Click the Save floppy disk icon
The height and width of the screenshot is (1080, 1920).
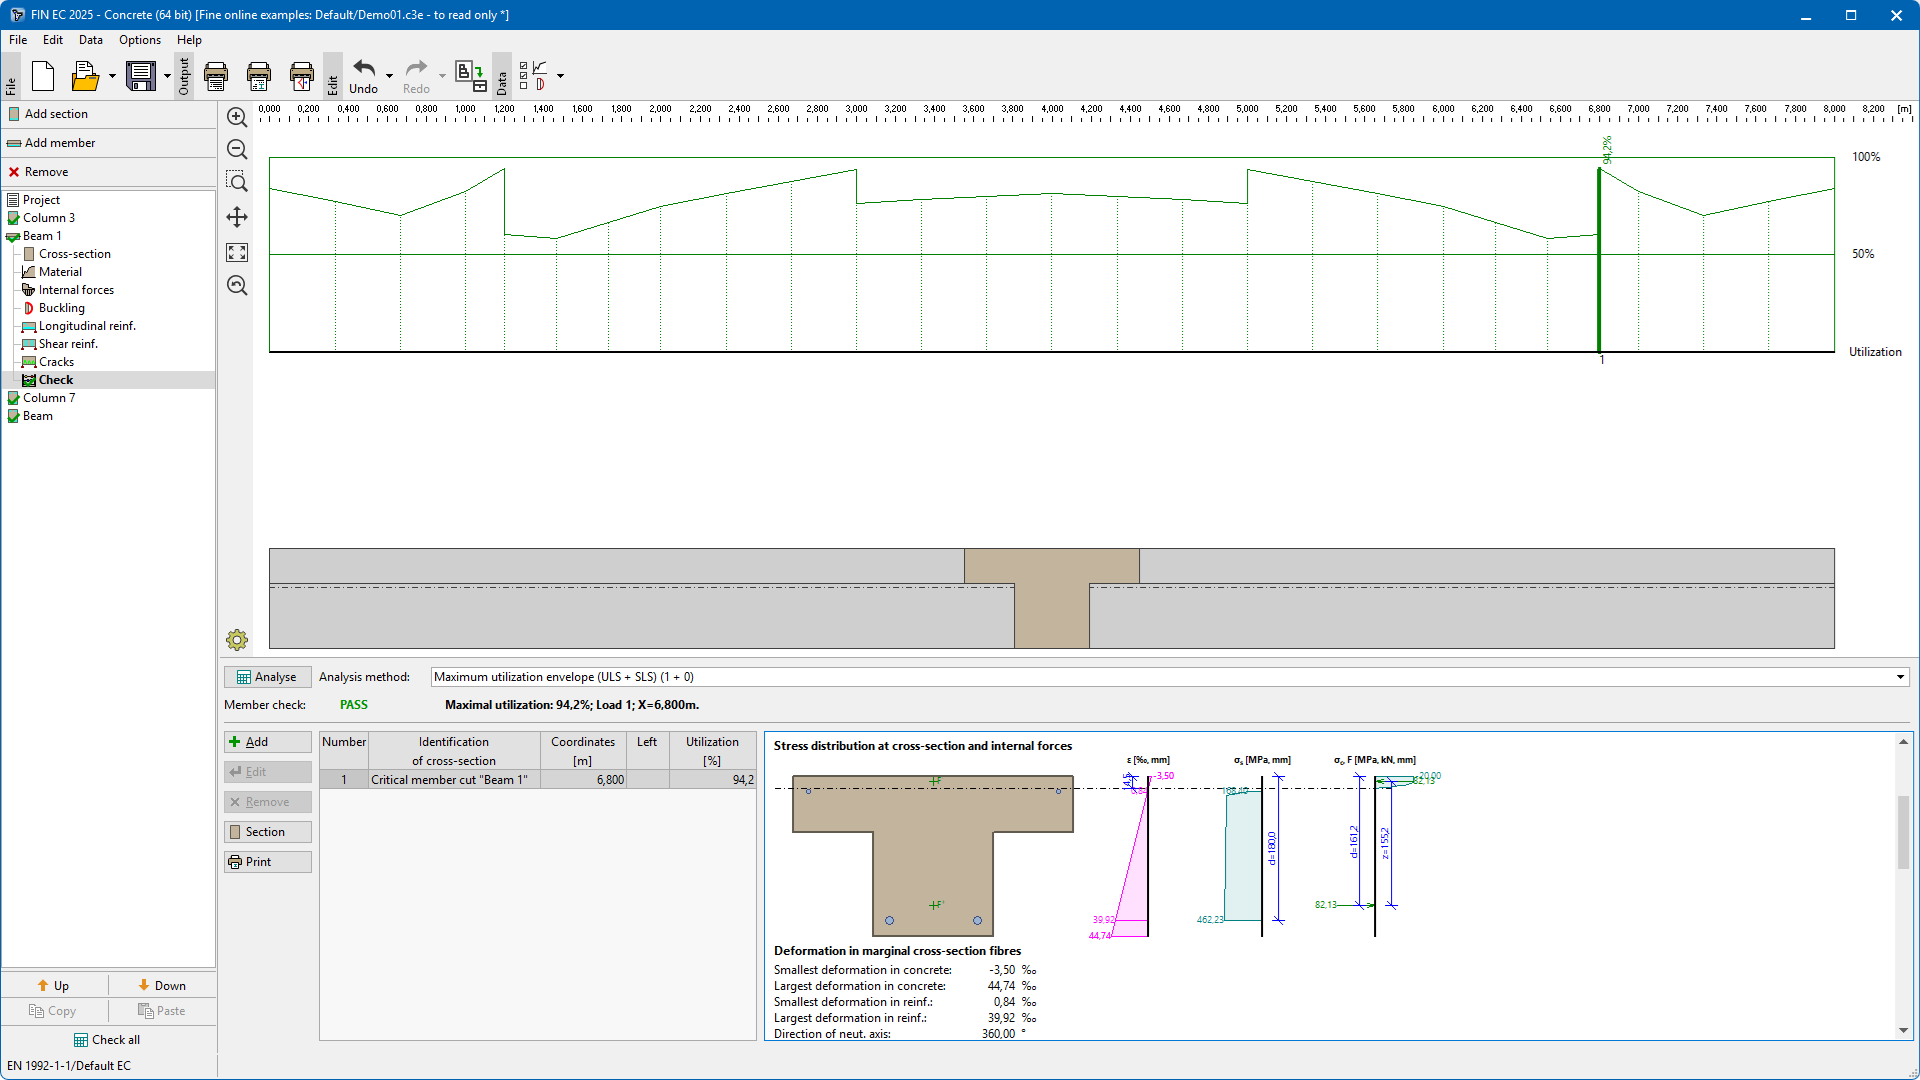coord(141,76)
